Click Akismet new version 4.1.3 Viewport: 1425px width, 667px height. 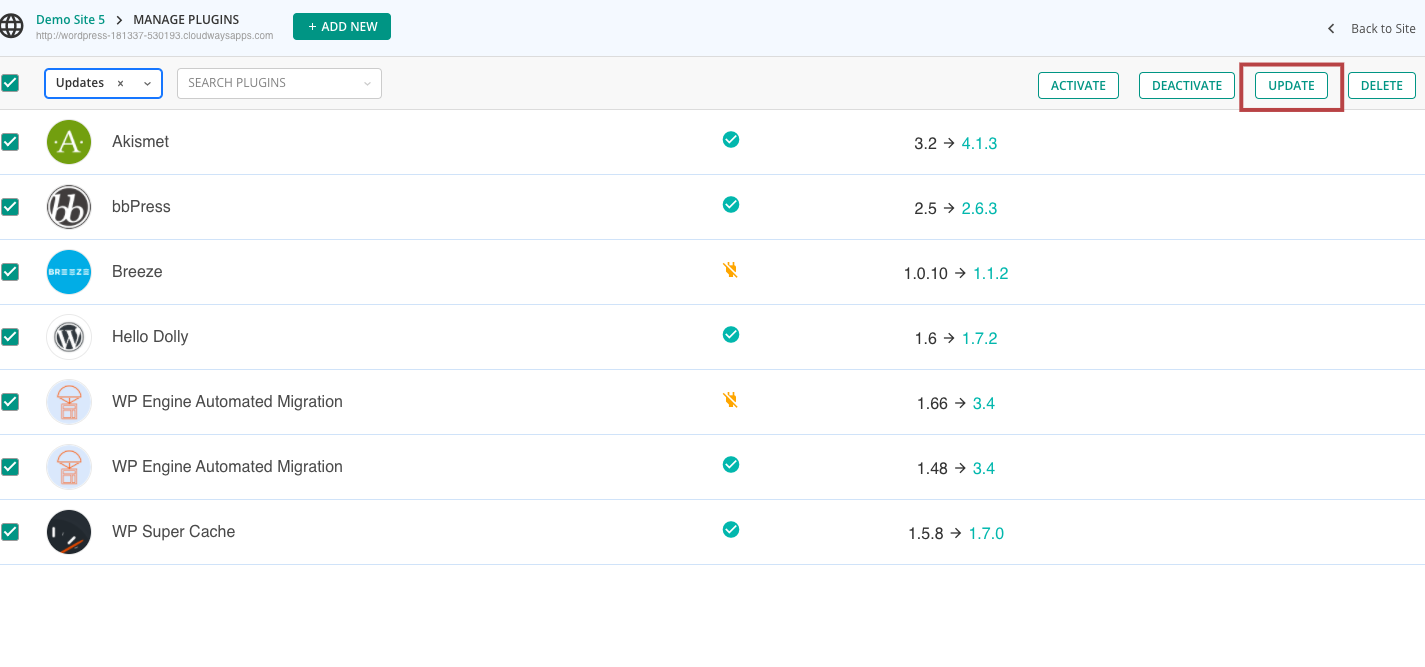(979, 144)
